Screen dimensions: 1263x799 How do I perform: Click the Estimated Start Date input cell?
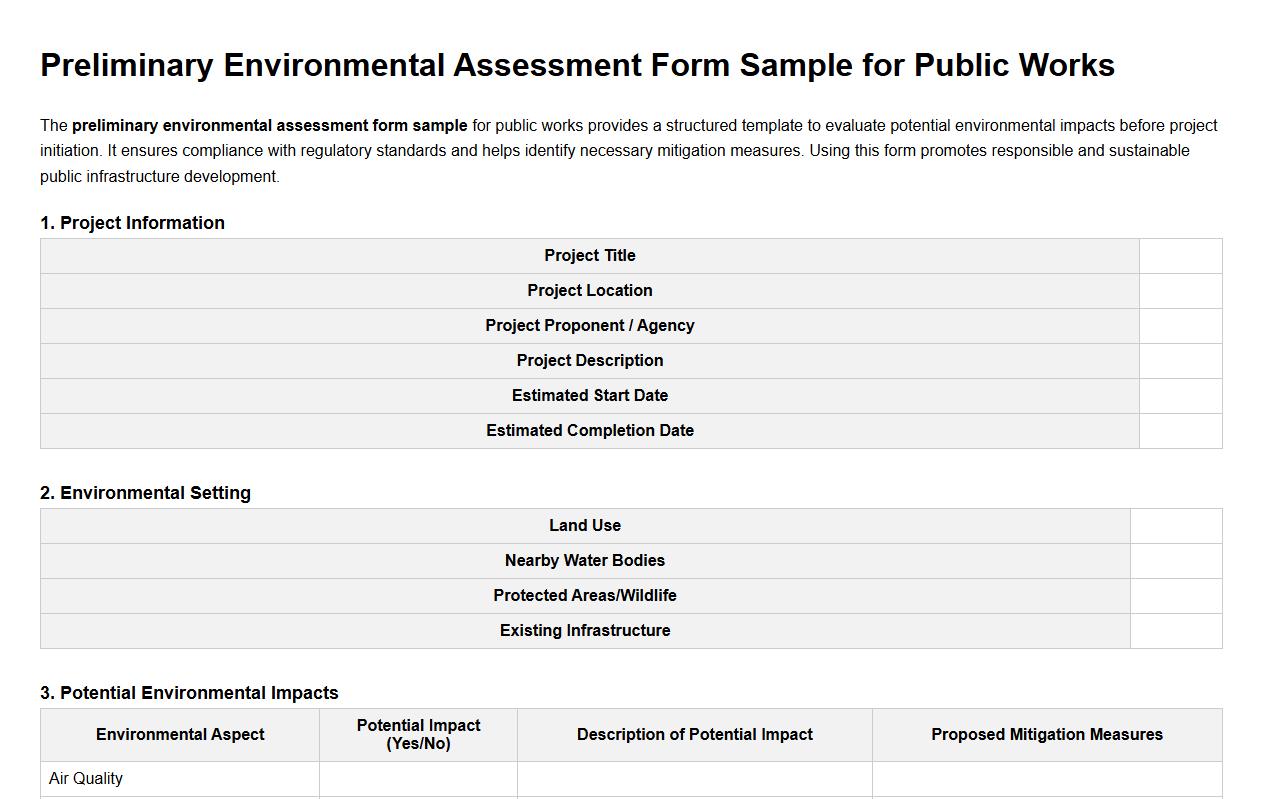[x=1180, y=395]
